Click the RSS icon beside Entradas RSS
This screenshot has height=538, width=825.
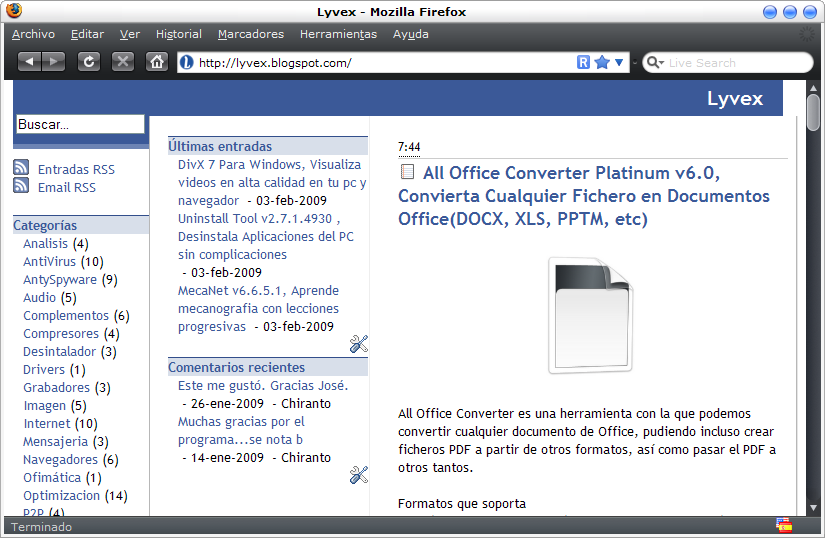(21, 168)
